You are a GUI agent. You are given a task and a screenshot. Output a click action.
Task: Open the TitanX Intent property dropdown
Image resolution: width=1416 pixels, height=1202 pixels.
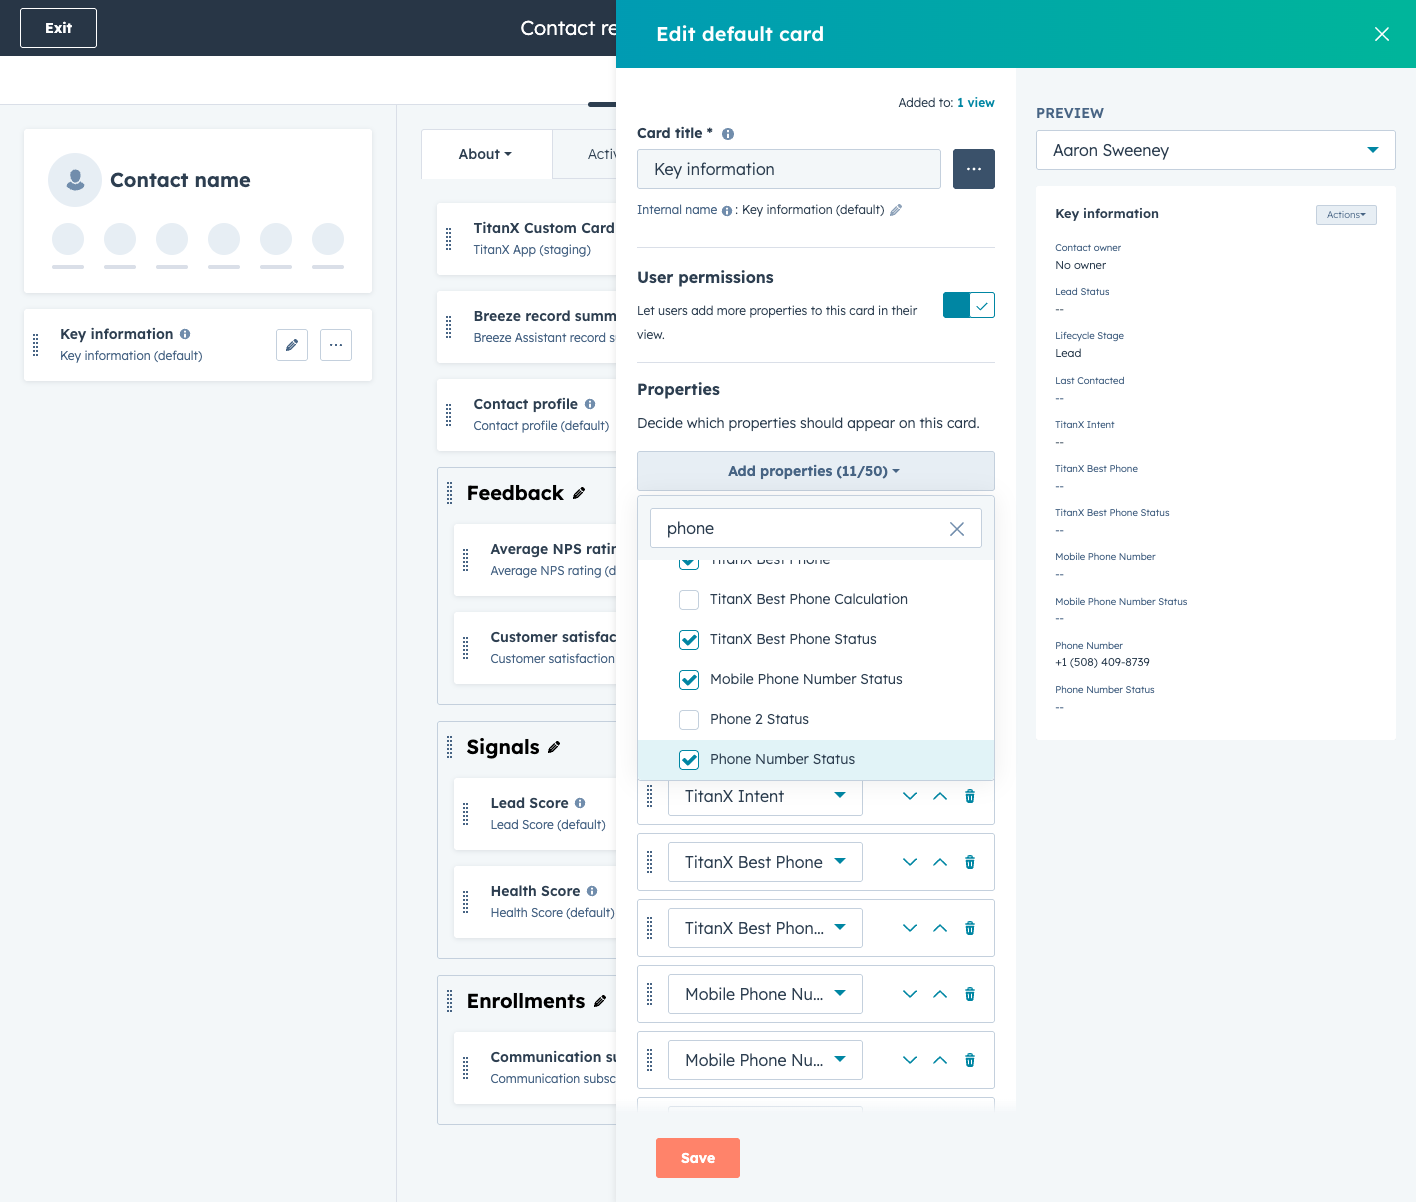click(765, 796)
